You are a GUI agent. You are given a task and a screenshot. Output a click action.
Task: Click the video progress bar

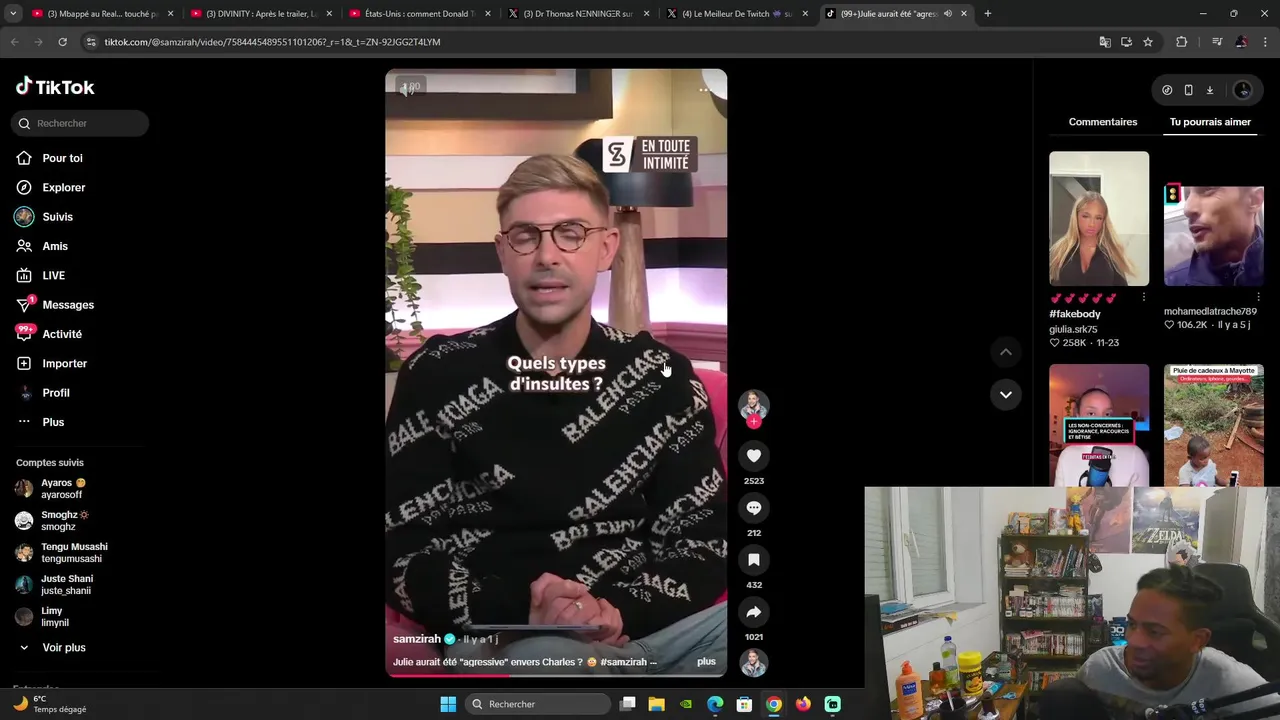click(x=556, y=675)
